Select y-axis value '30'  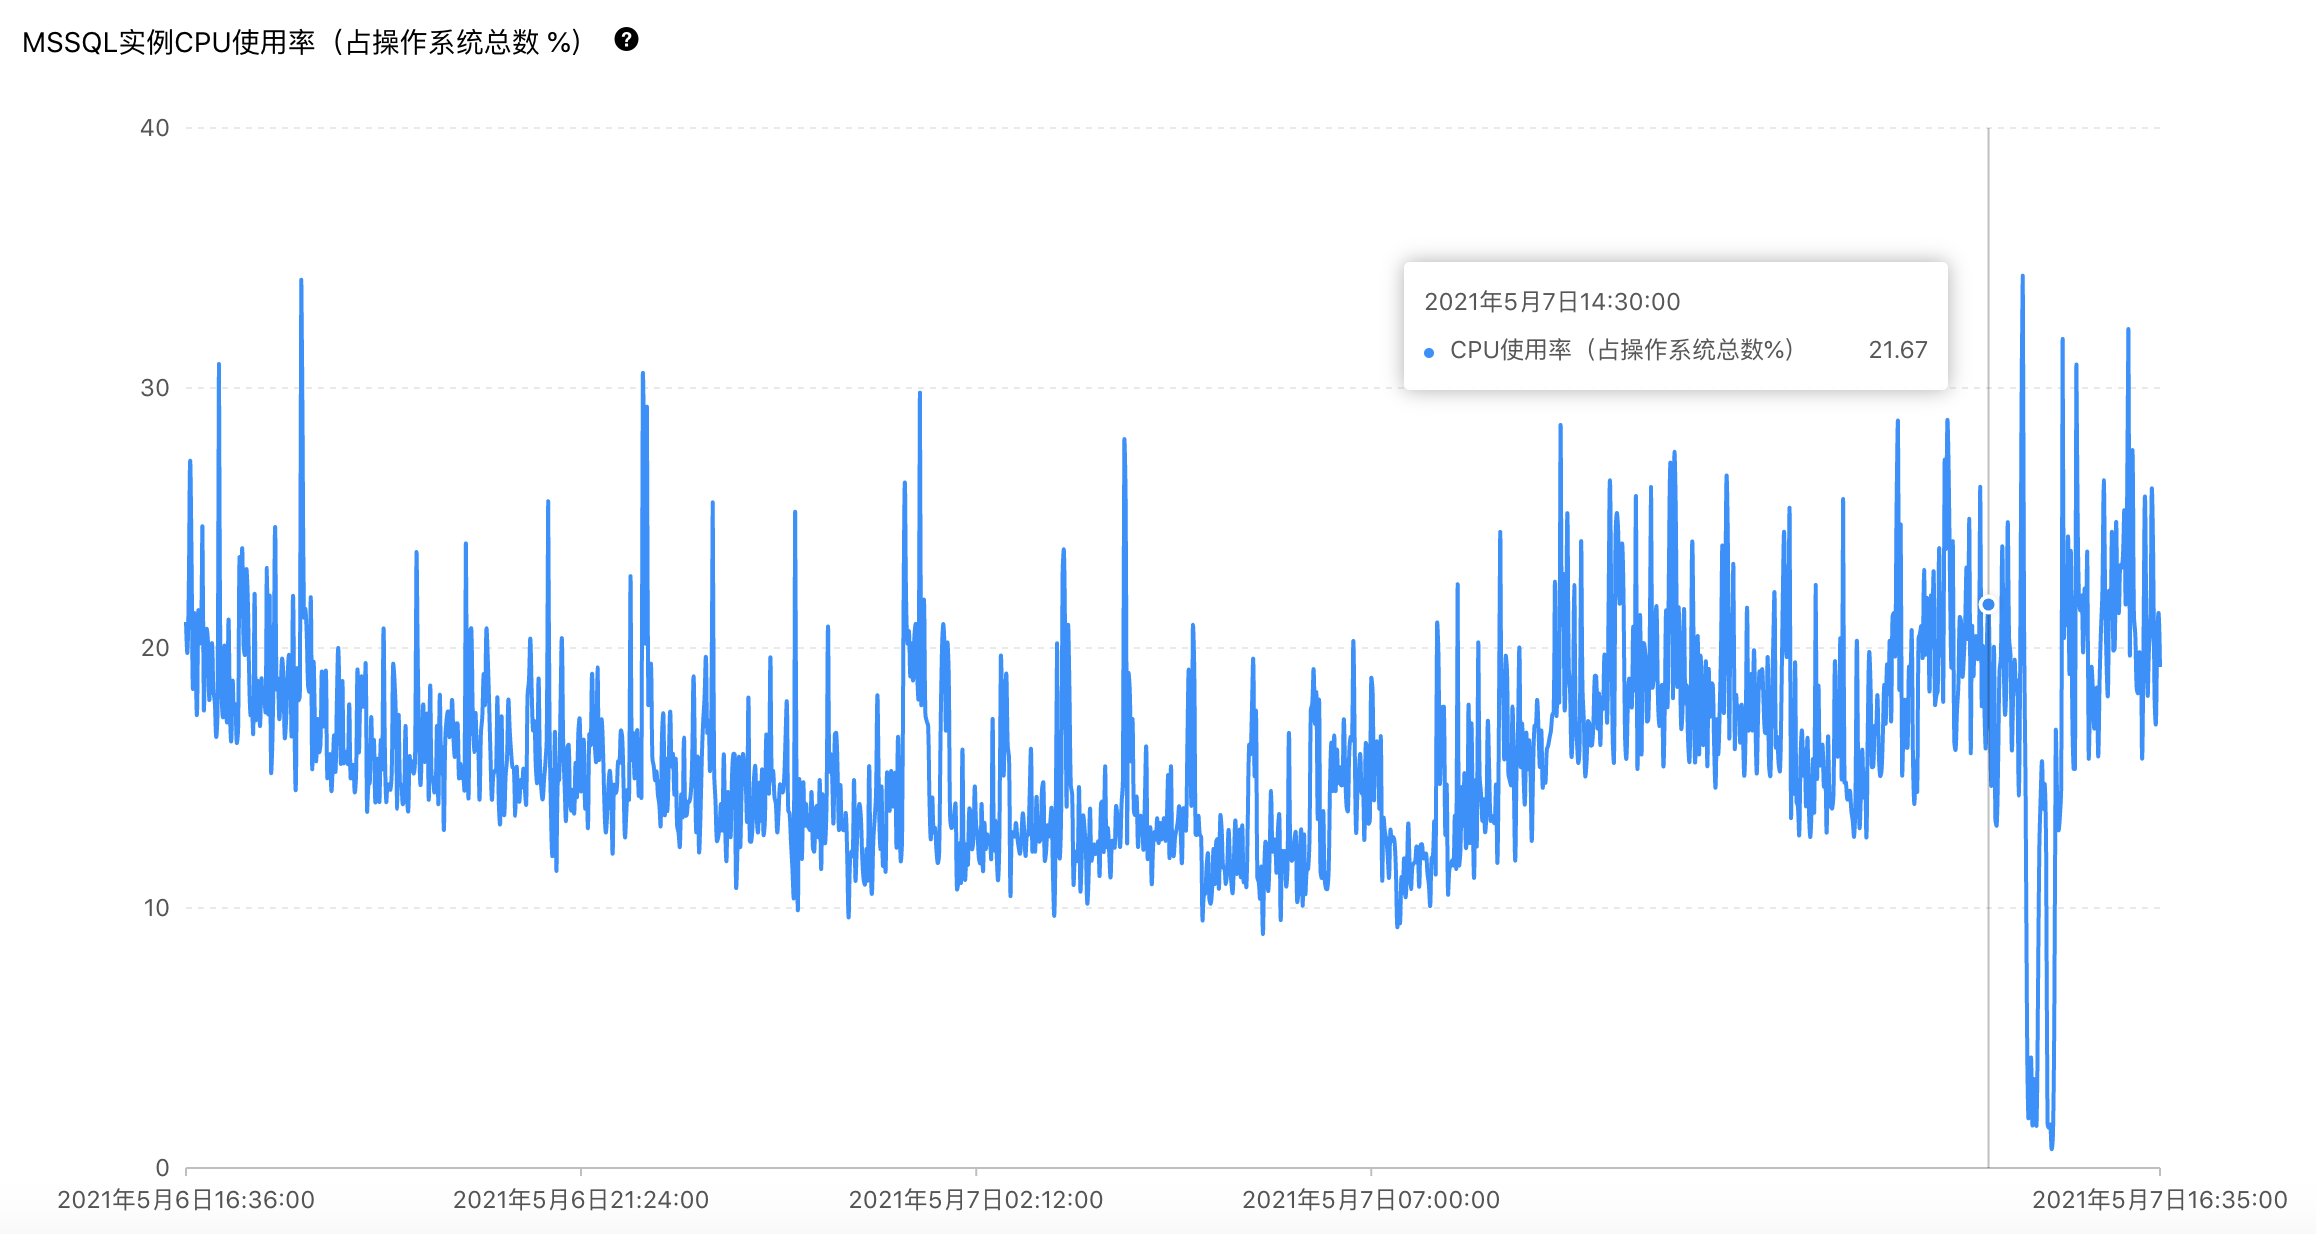pos(155,388)
